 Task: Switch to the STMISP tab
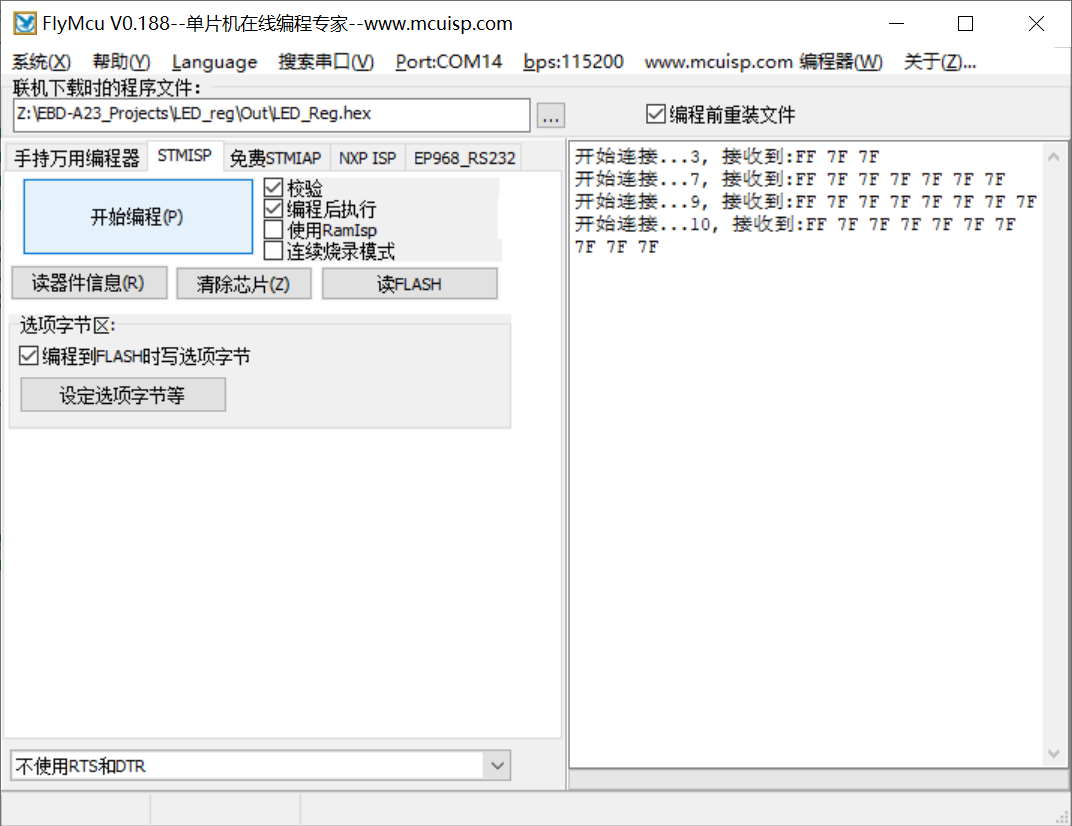(x=185, y=156)
